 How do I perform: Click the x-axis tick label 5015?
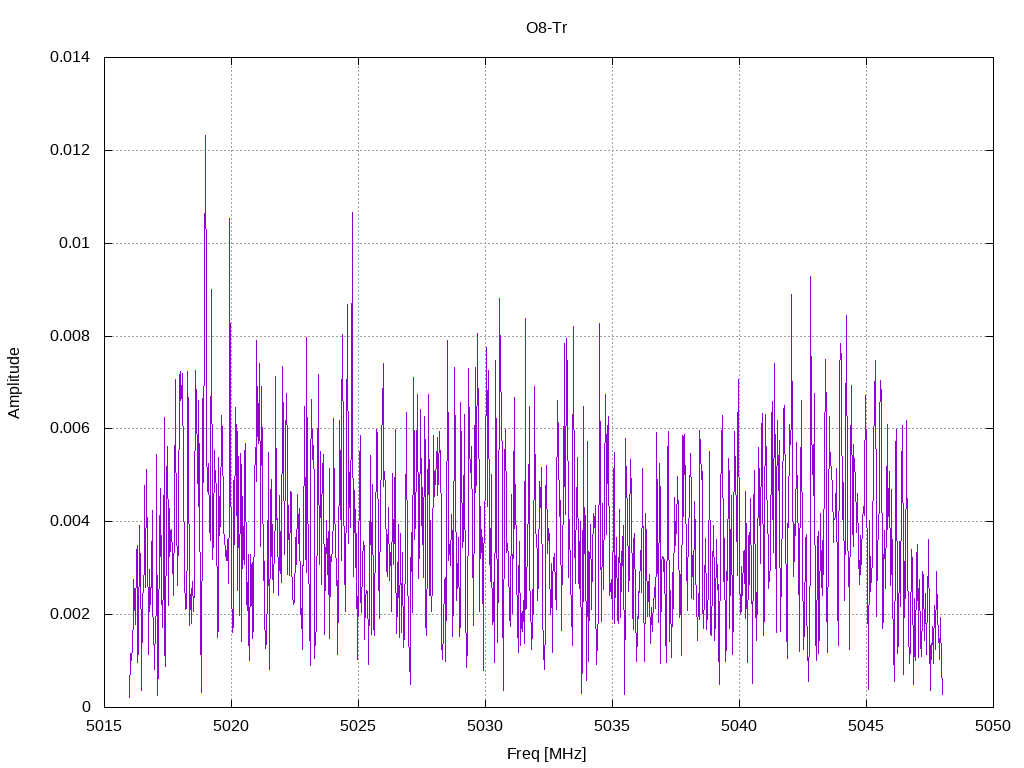tap(104, 726)
